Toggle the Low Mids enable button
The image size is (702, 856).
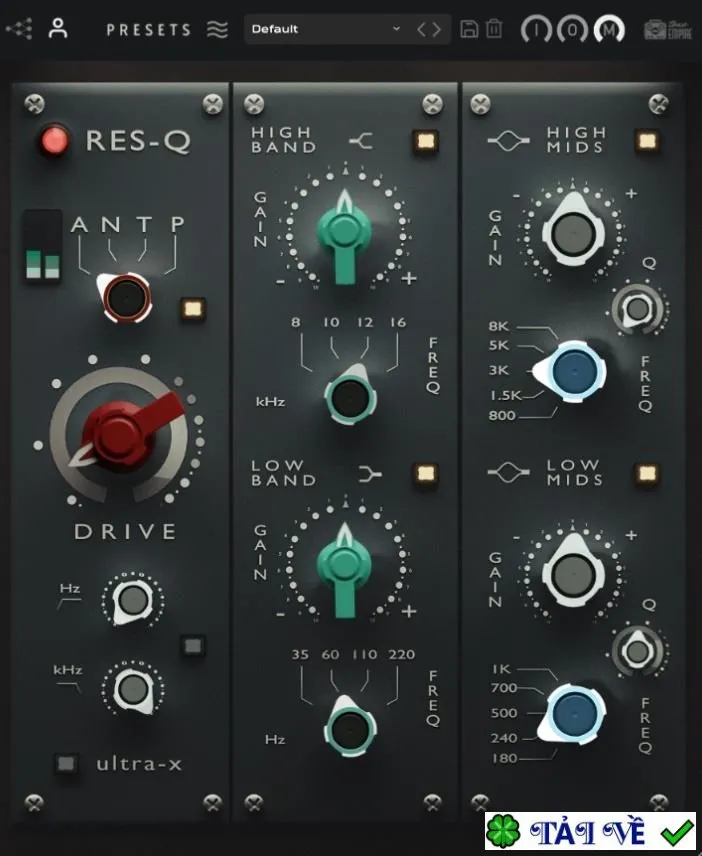647,473
